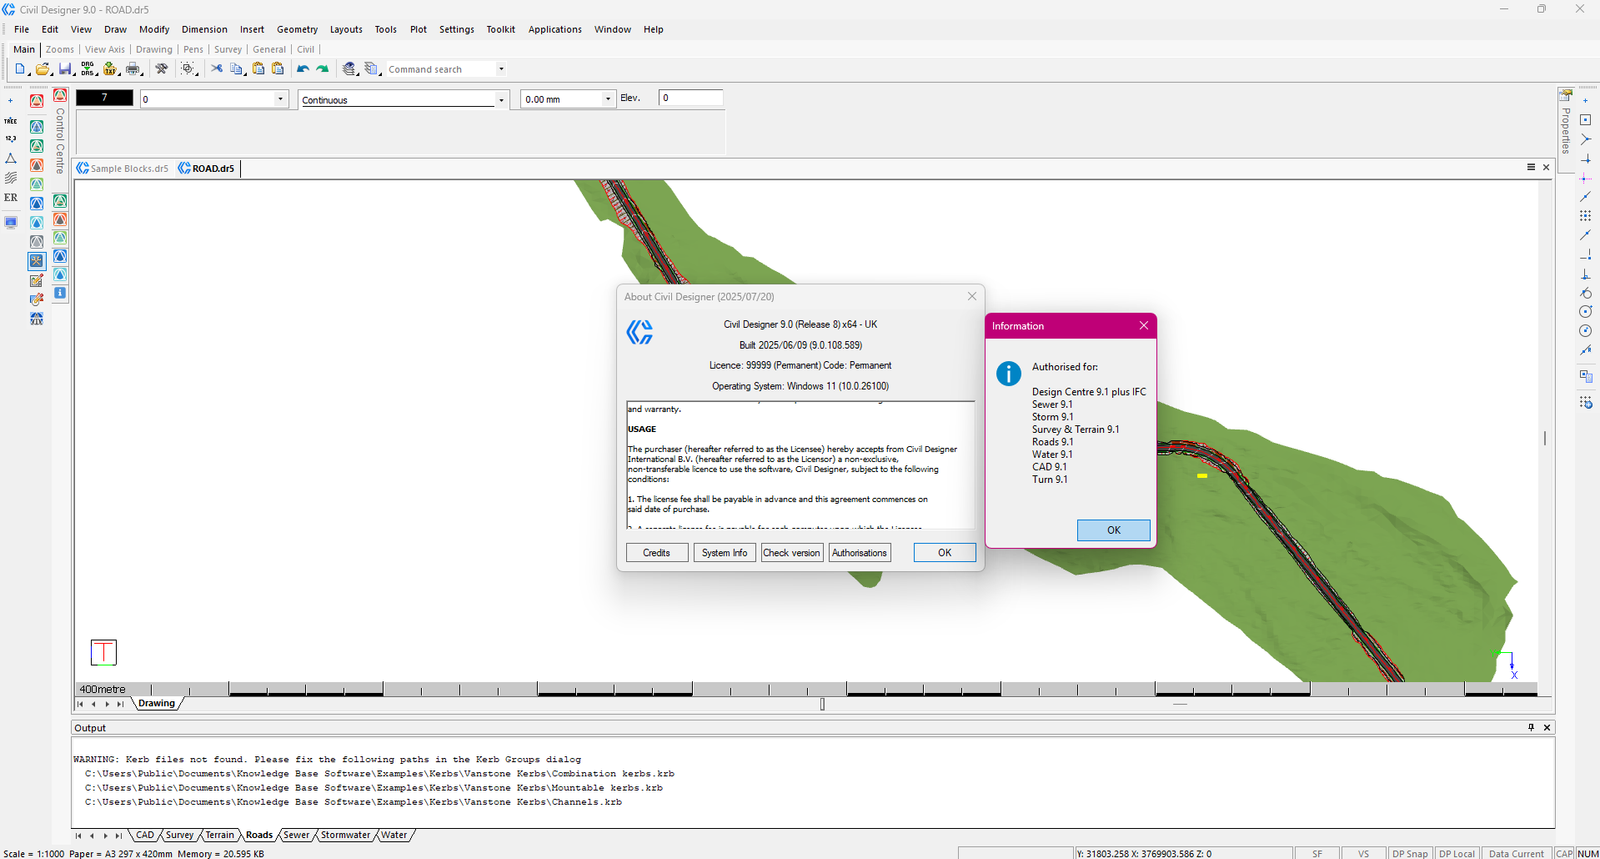Open the Continuous line type dropdown
The width and height of the screenshot is (1600, 859).
coord(501,99)
